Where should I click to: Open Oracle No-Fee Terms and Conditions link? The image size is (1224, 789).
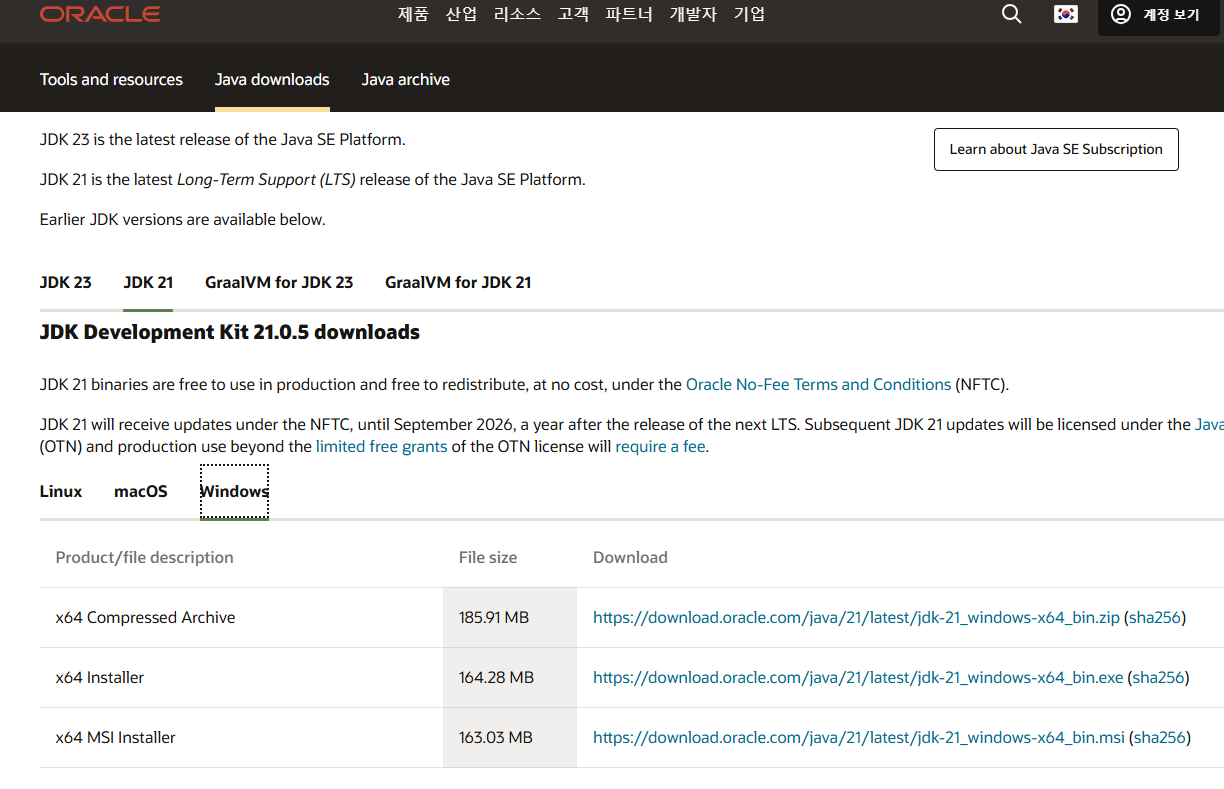(x=818, y=384)
